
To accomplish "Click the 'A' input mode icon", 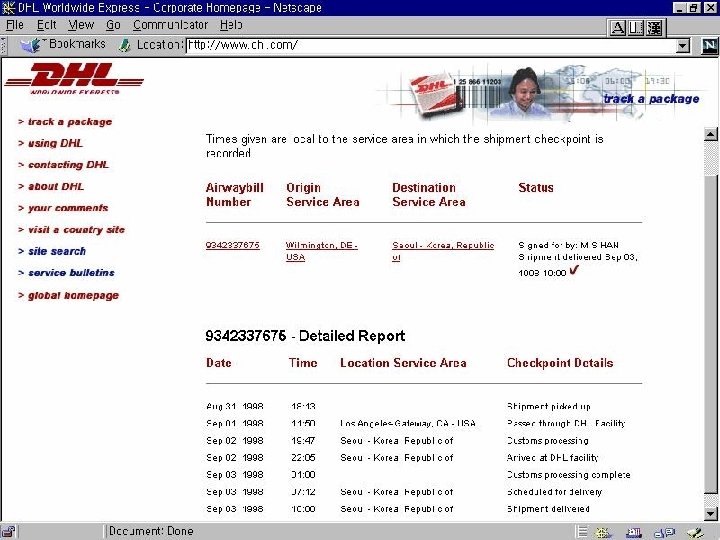I will [617, 28].
